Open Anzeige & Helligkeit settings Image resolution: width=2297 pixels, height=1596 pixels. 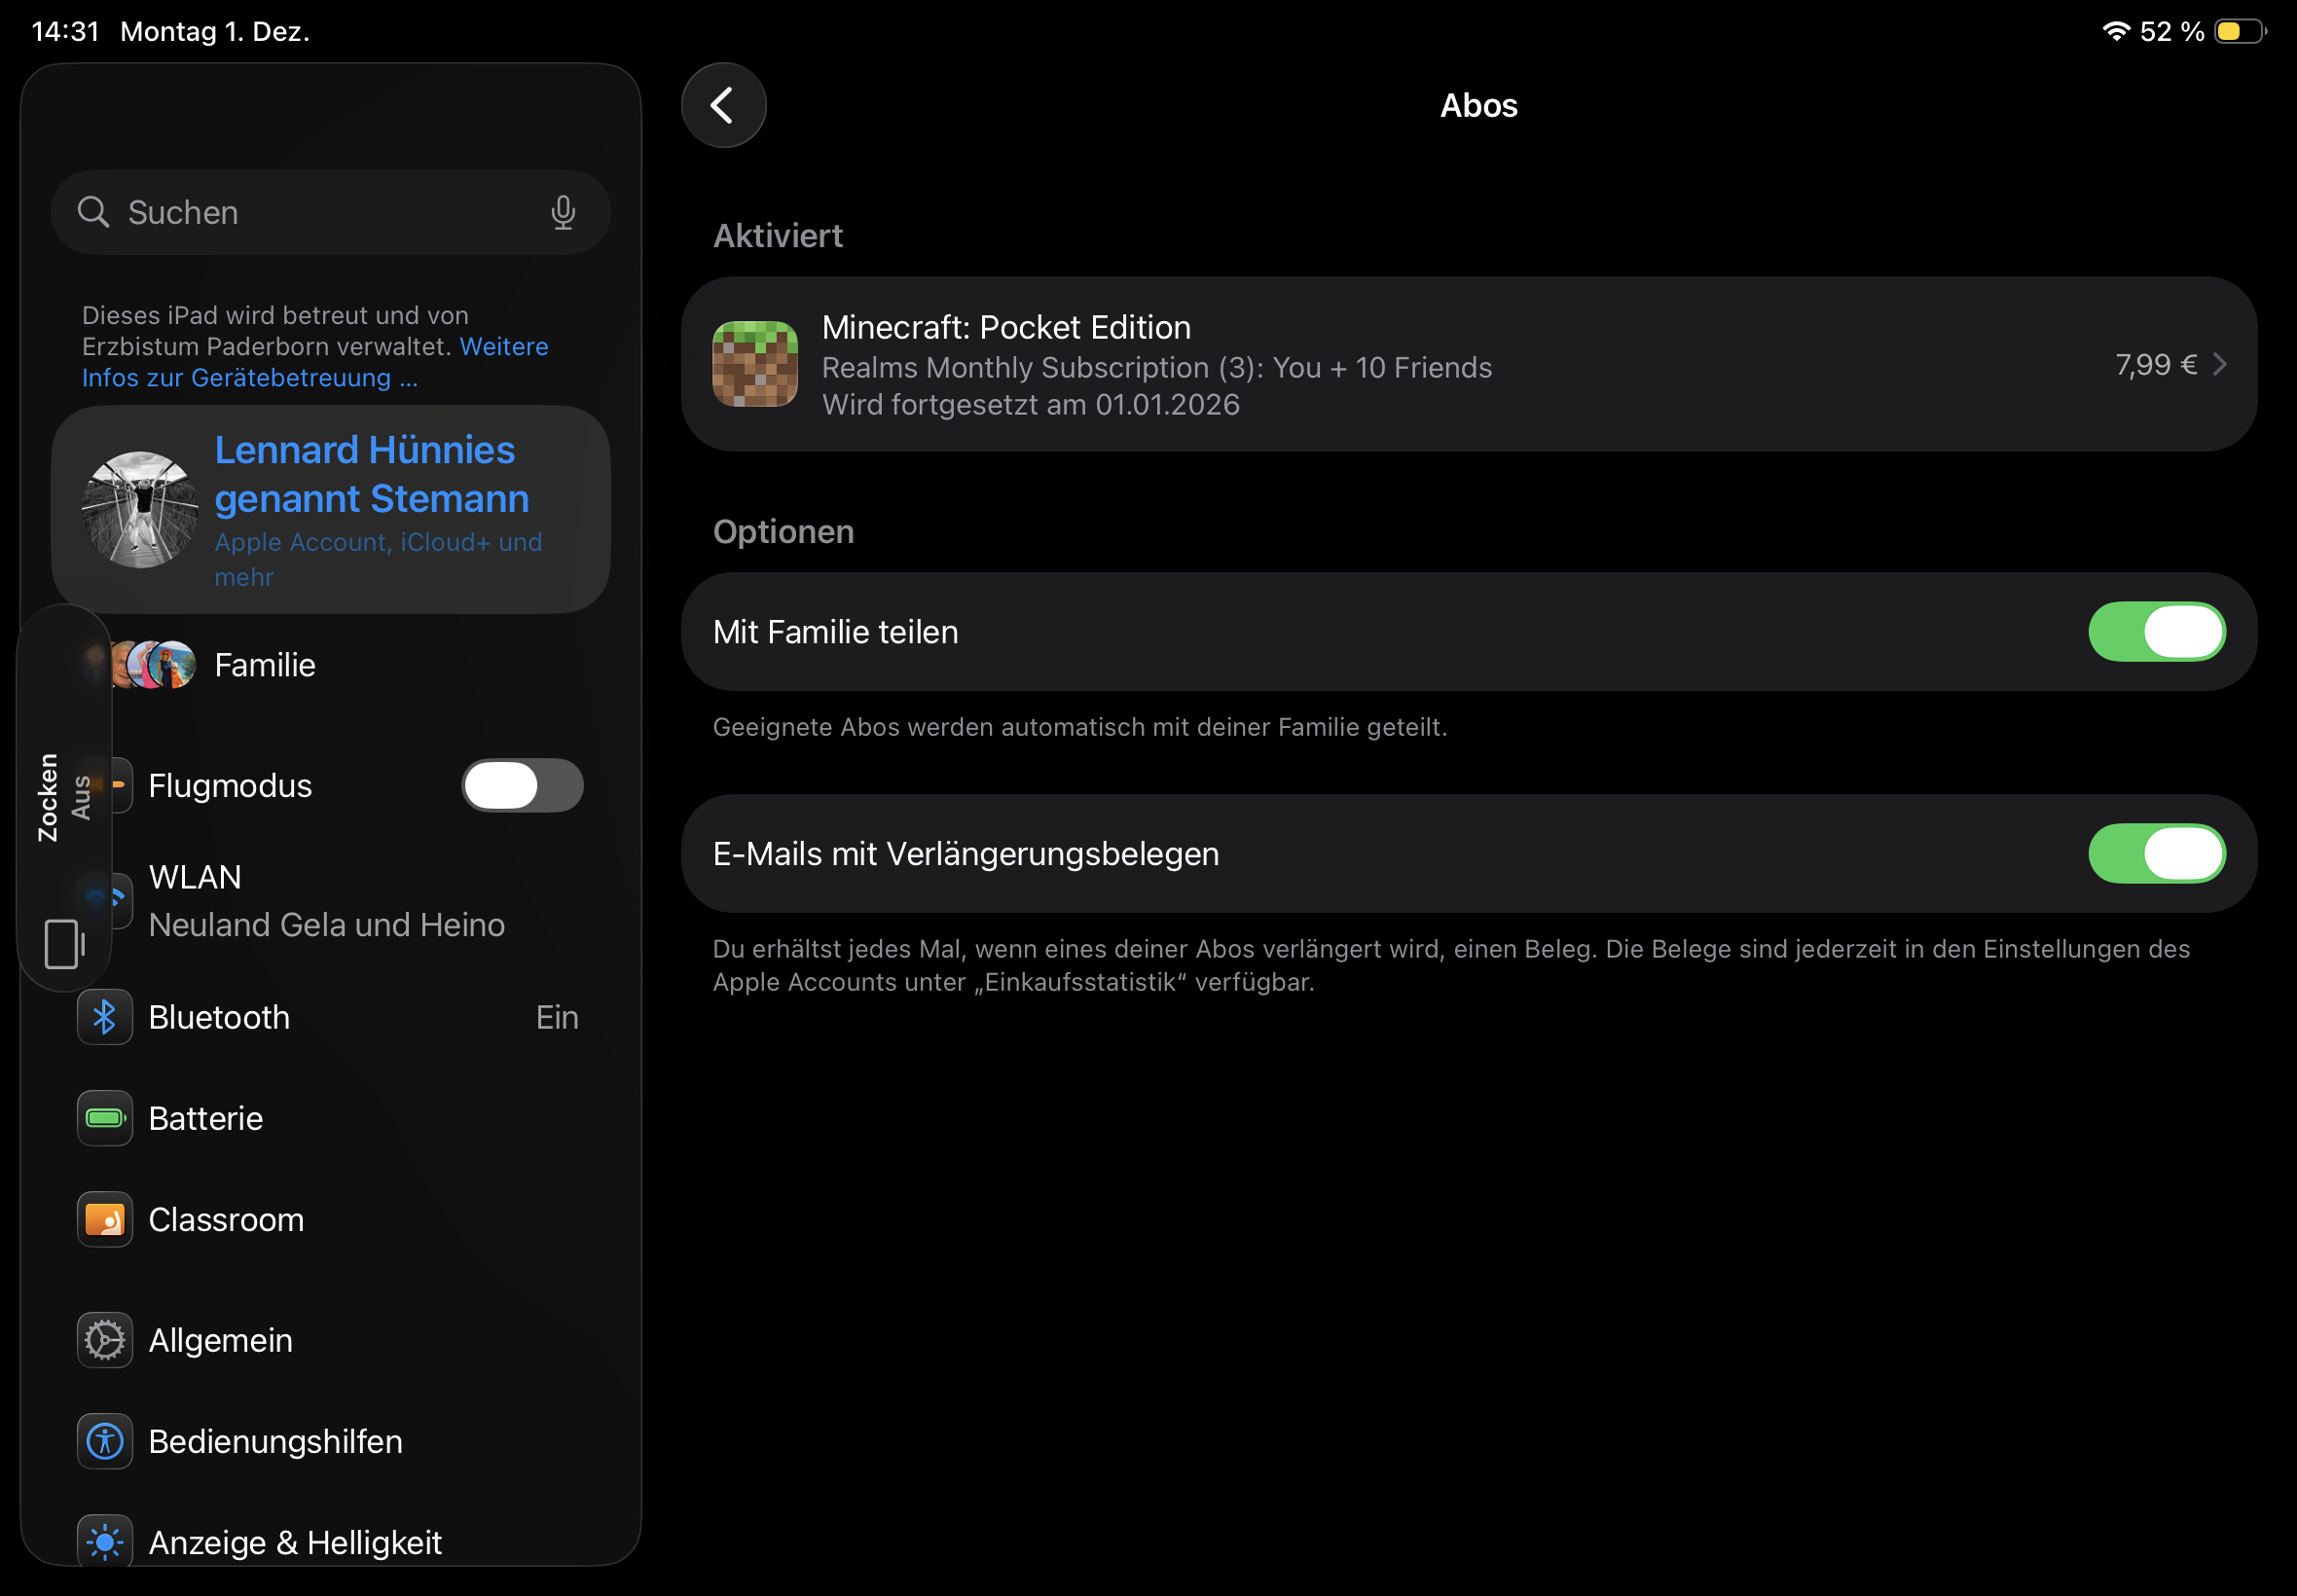coord(330,1542)
